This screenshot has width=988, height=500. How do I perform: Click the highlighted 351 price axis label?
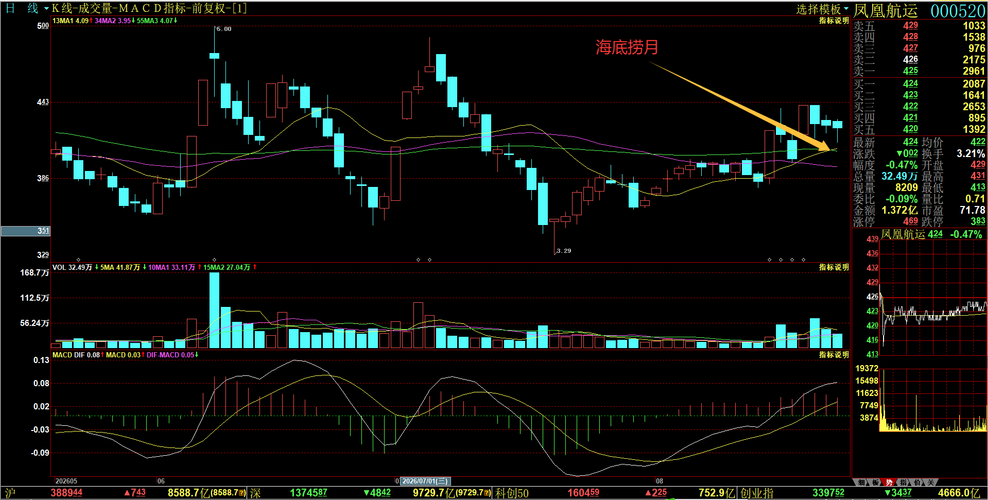[25, 231]
